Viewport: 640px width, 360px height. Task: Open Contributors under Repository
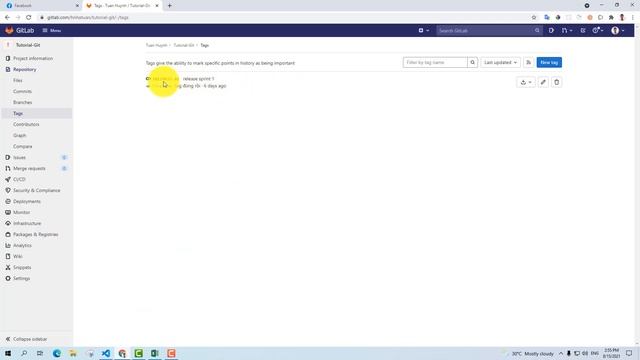tap(26, 124)
